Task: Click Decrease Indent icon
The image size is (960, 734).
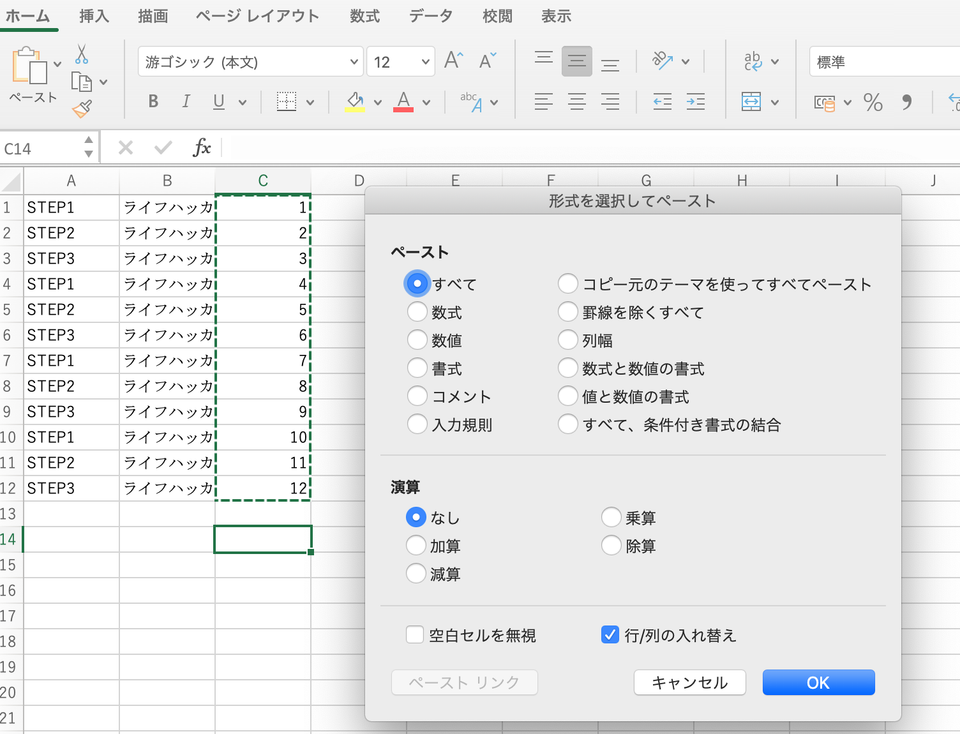Action: click(662, 102)
